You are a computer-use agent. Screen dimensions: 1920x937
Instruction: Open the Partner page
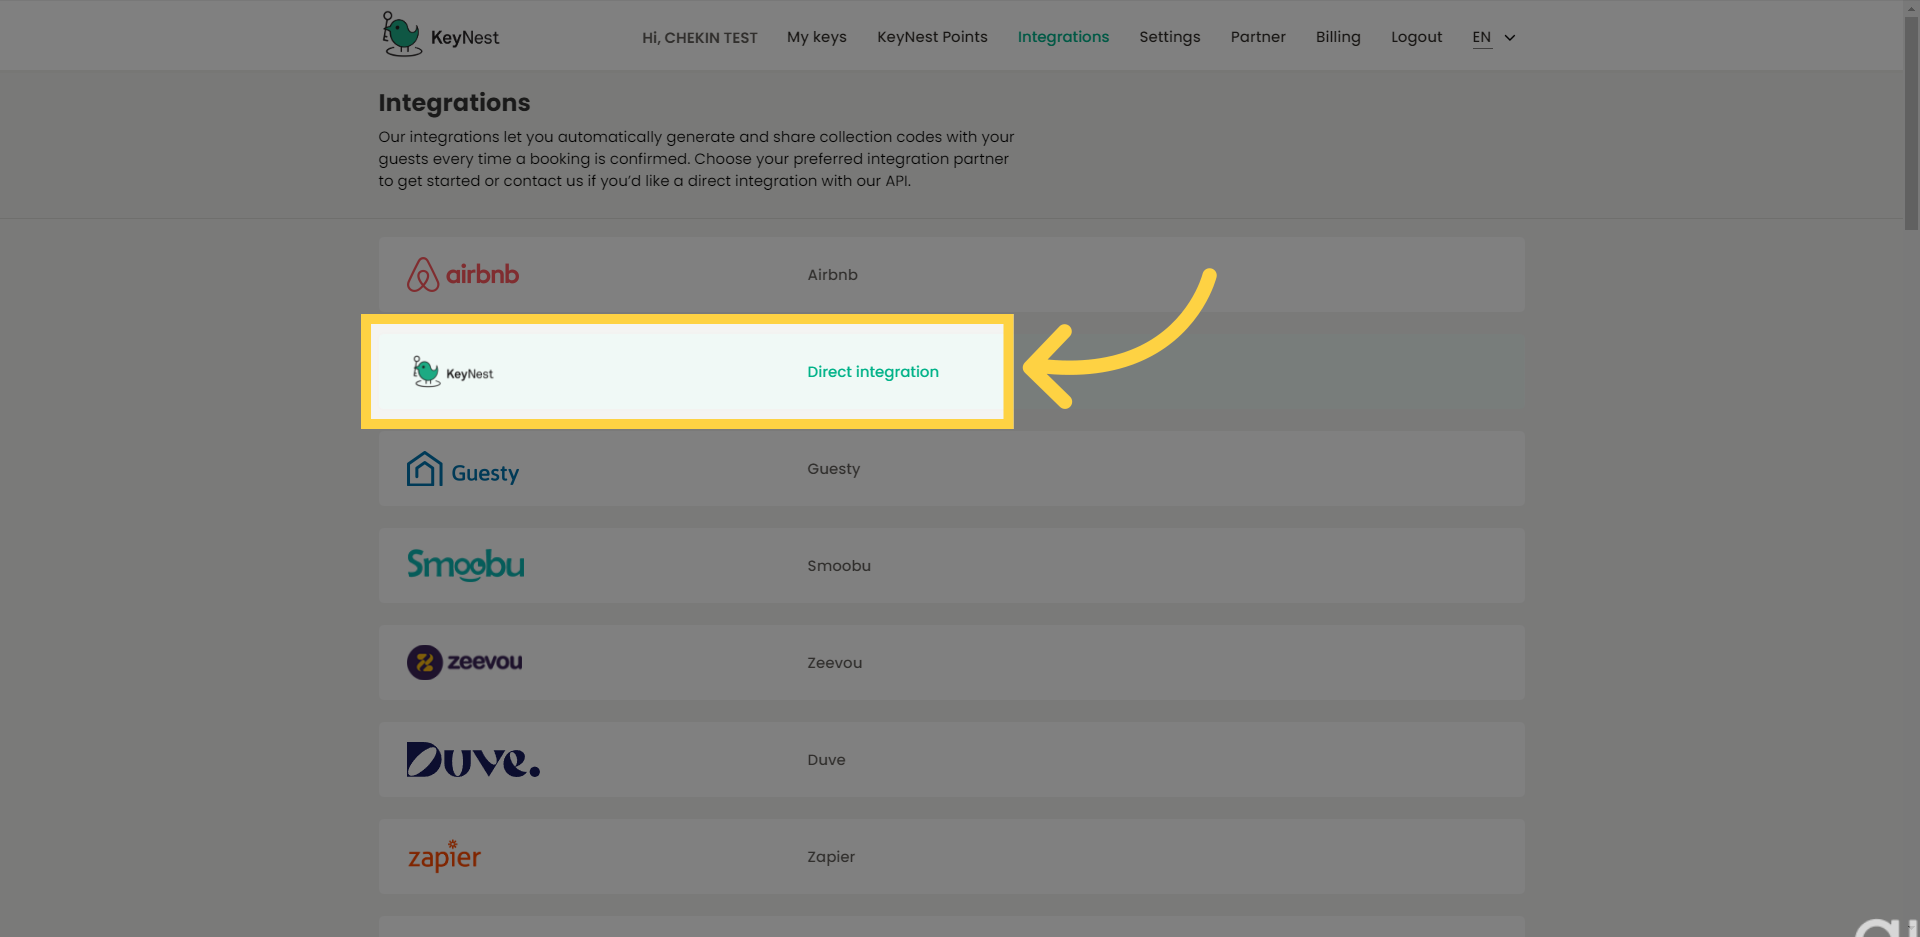[1257, 37]
